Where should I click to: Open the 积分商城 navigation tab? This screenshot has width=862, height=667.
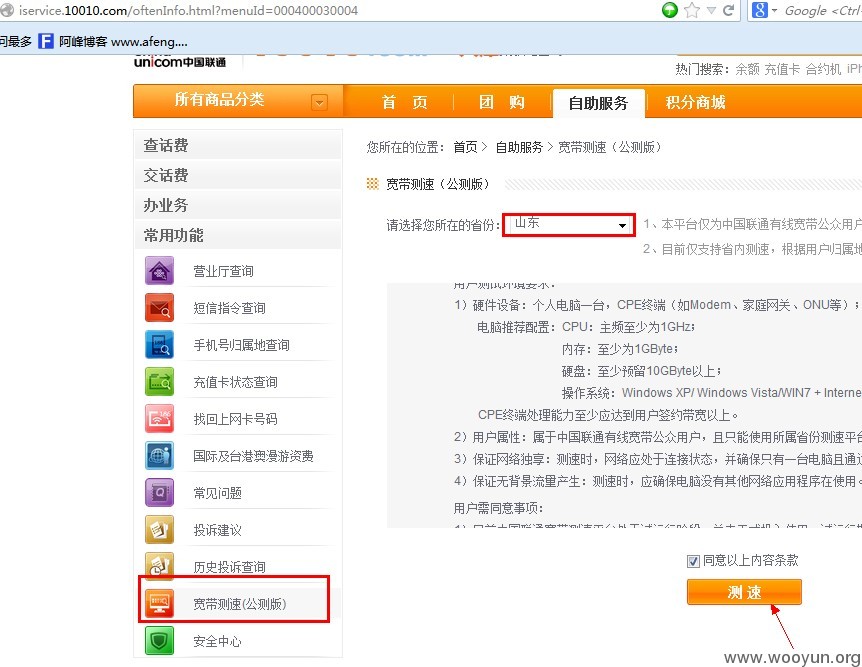[x=695, y=102]
